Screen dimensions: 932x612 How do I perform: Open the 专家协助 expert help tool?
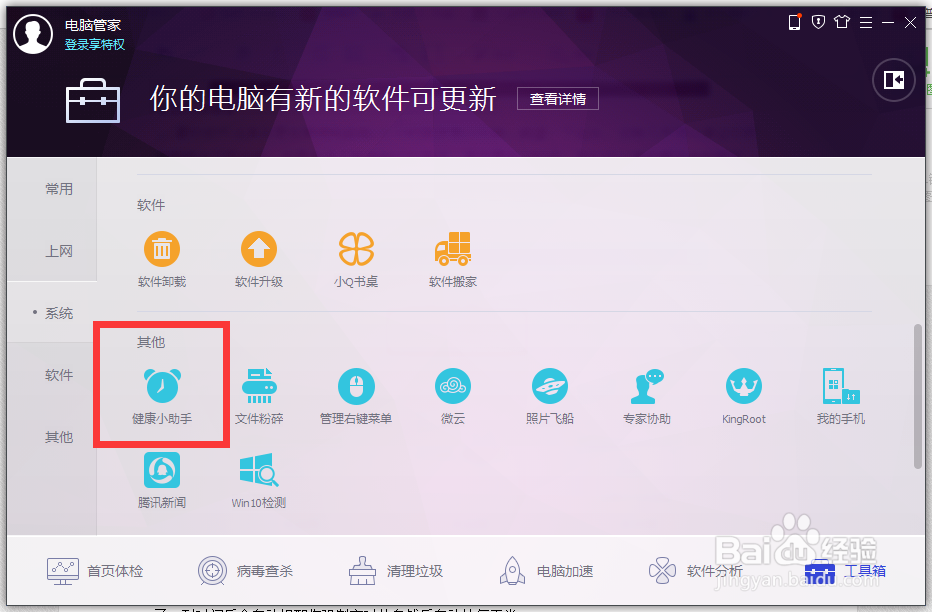click(x=647, y=396)
